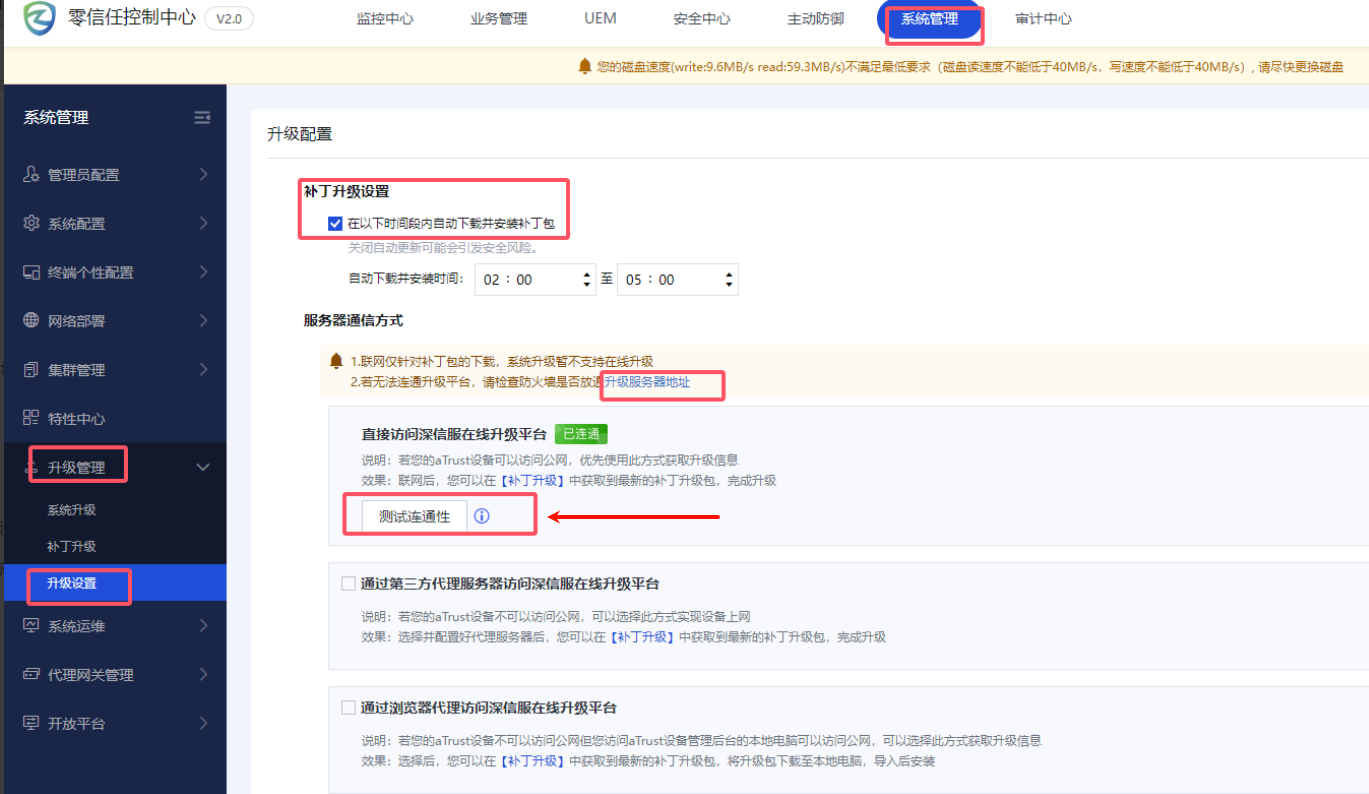
Task: Switch to the 安全中心 tab
Action: (x=701, y=19)
